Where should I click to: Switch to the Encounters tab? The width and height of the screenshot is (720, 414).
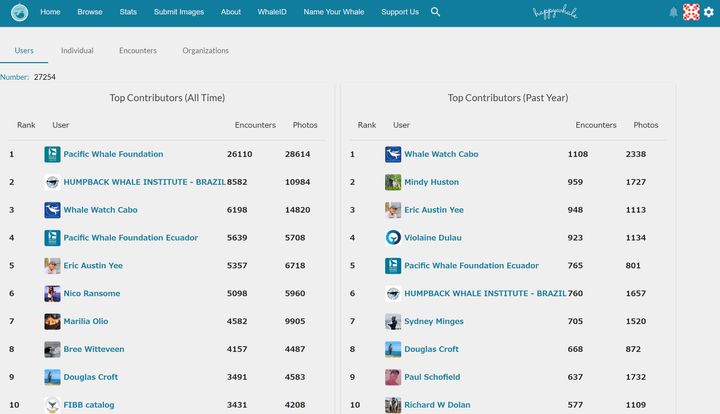tap(138, 50)
